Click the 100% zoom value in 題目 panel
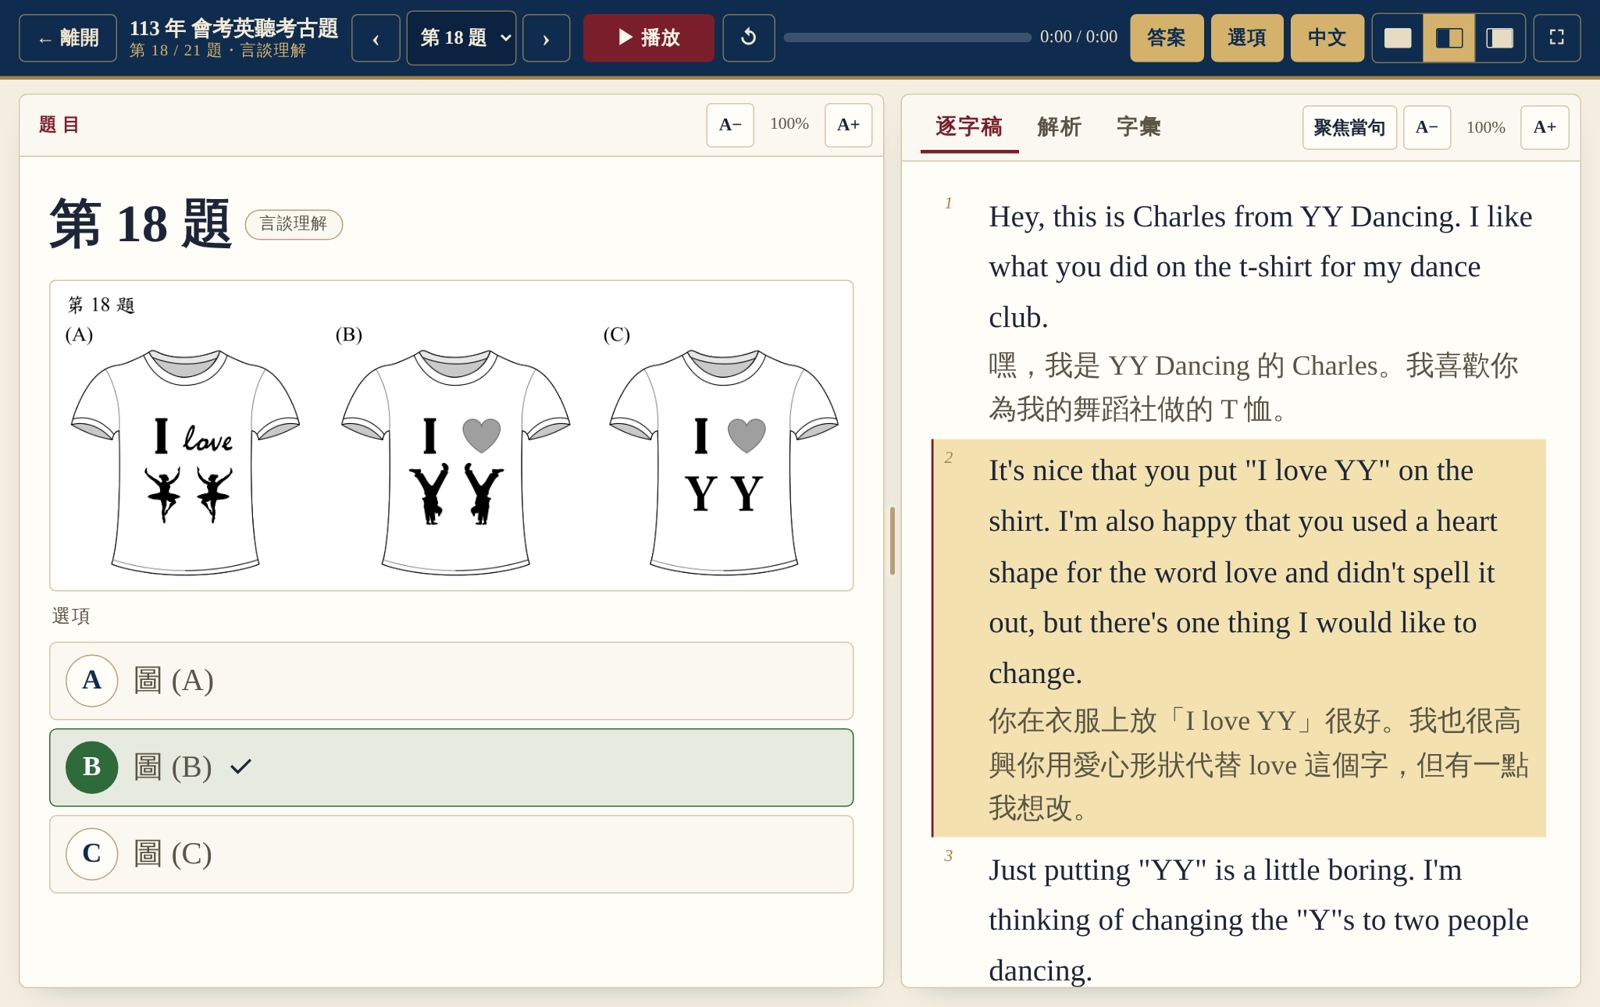This screenshot has width=1600, height=1007. point(789,124)
